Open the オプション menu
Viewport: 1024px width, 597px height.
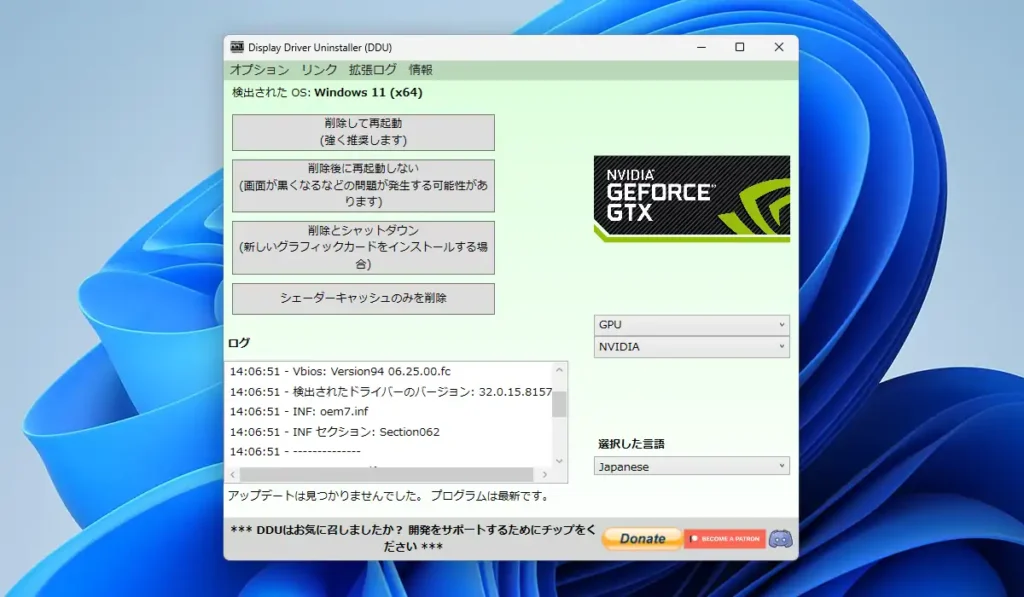[259, 70]
